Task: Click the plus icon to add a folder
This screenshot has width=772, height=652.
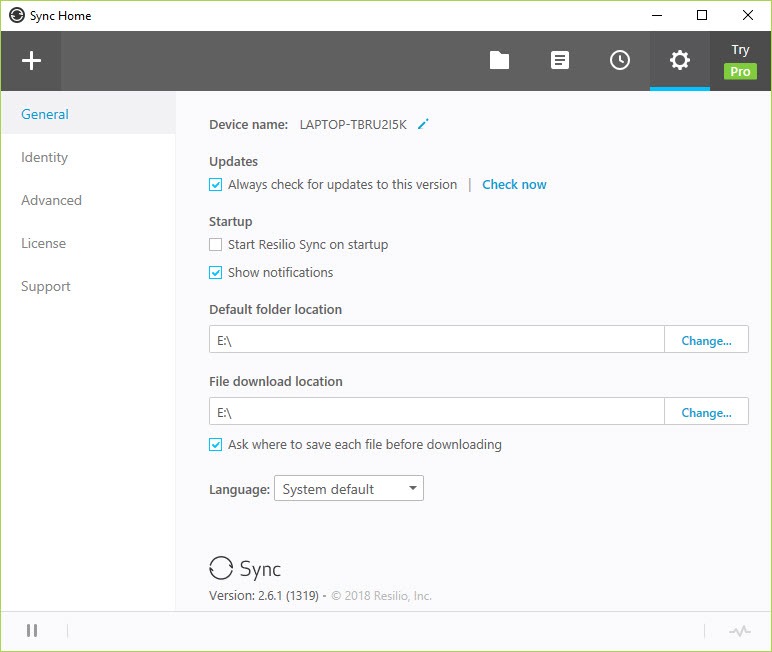Action: (31, 61)
